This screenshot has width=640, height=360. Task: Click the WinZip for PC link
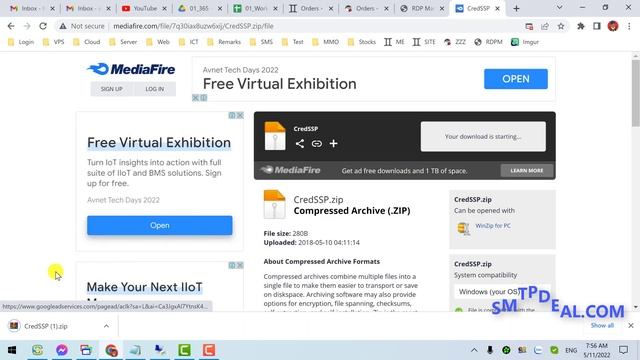pos(493,226)
